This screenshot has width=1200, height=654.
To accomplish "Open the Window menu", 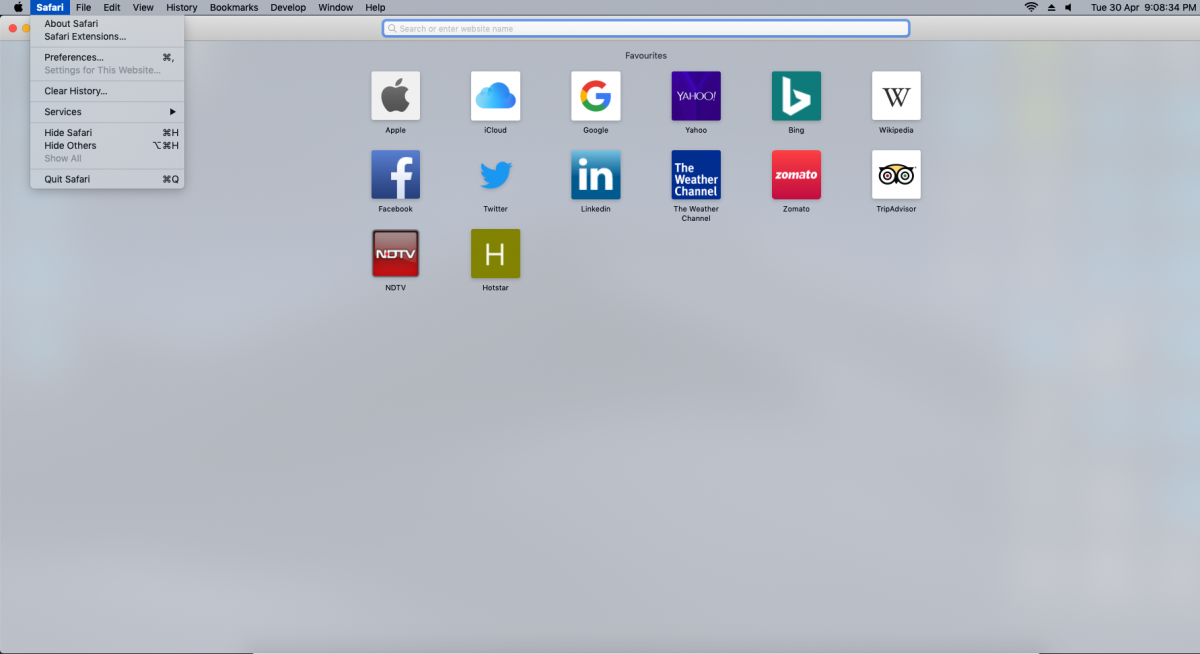I will pyautogui.click(x=335, y=7).
